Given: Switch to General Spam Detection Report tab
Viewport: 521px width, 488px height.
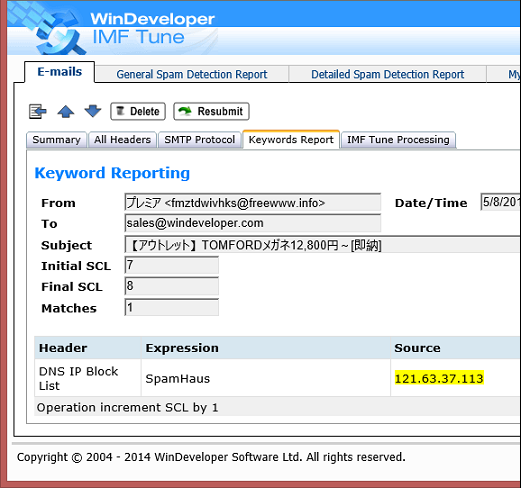Looking at the screenshot, I should 192,74.
